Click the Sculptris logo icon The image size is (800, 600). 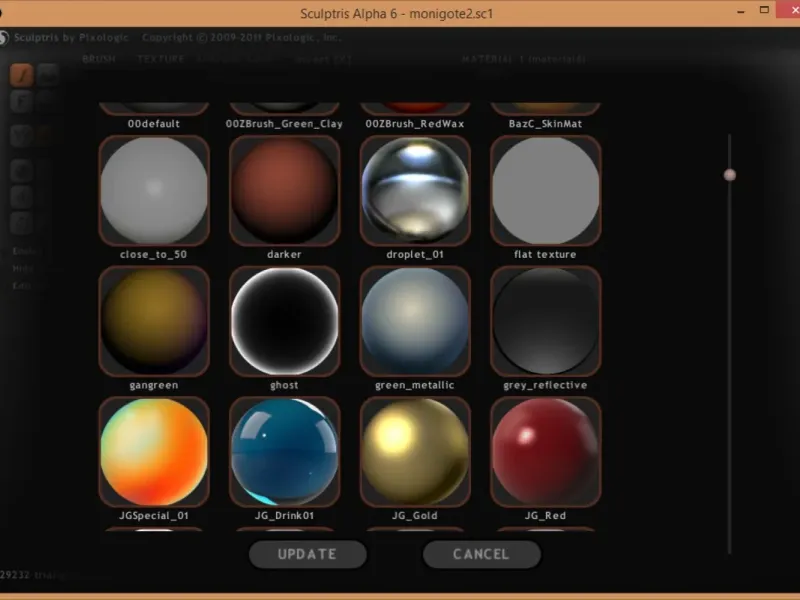tap(4, 38)
